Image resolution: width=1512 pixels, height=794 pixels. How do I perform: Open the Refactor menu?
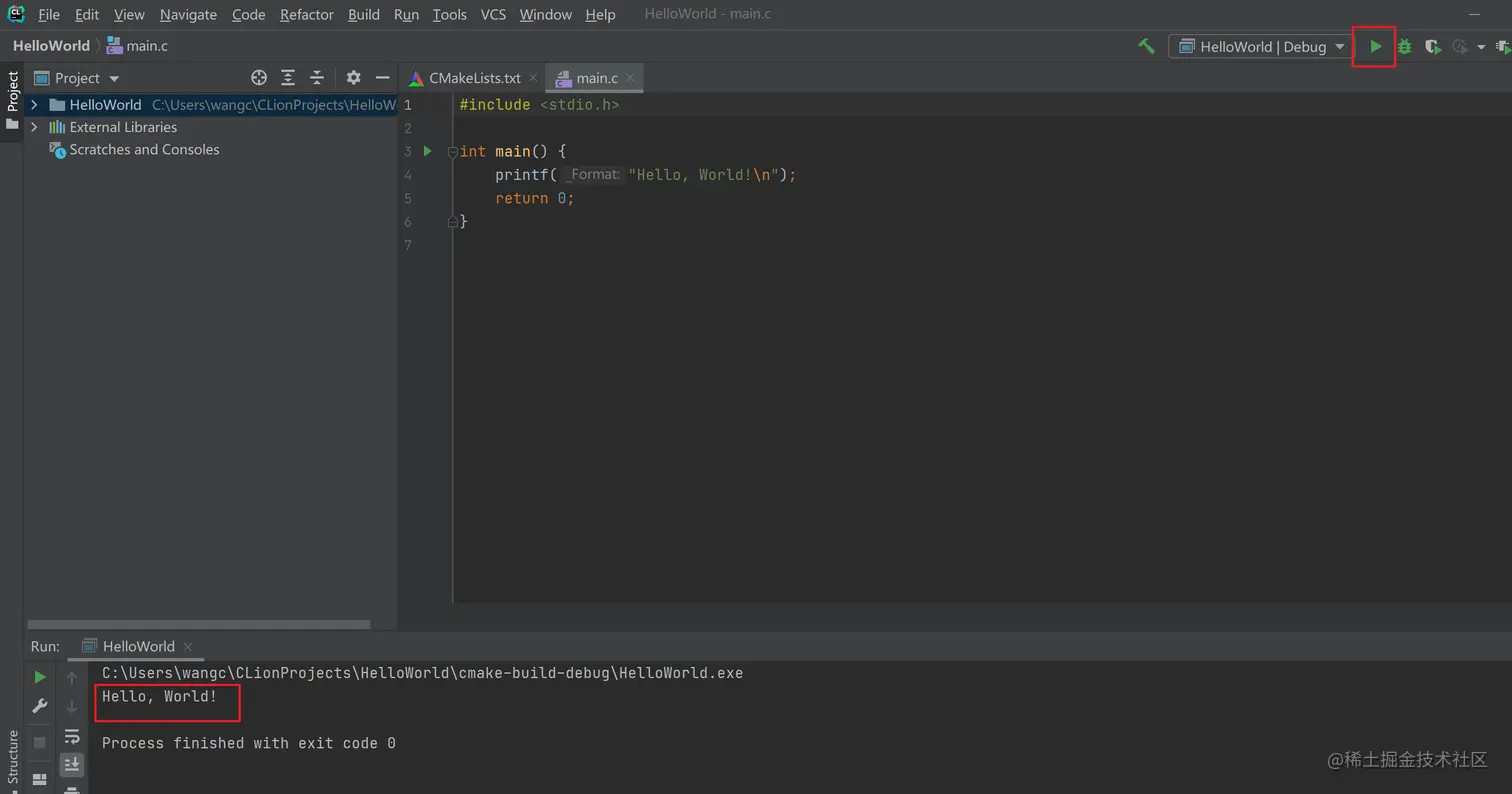coord(307,14)
